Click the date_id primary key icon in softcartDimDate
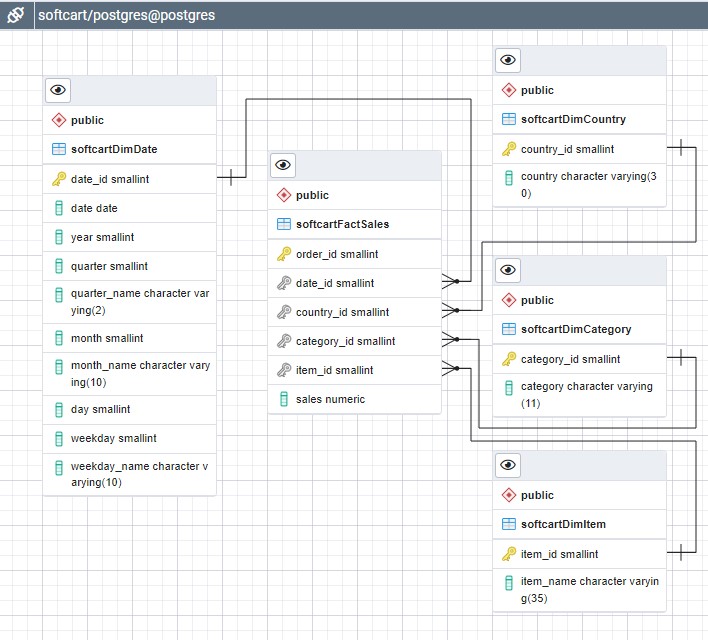This screenshot has width=708, height=640. (59, 179)
